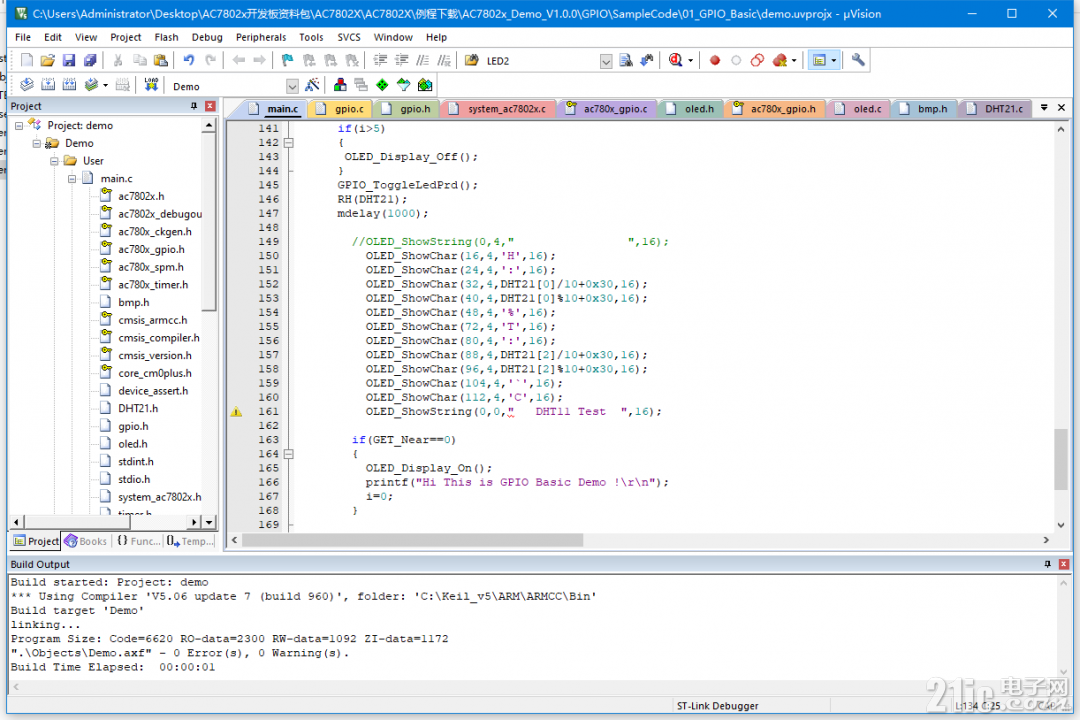The image size is (1080, 720).
Task: Open Configuration with the wrench icon
Action: click(x=858, y=61)
